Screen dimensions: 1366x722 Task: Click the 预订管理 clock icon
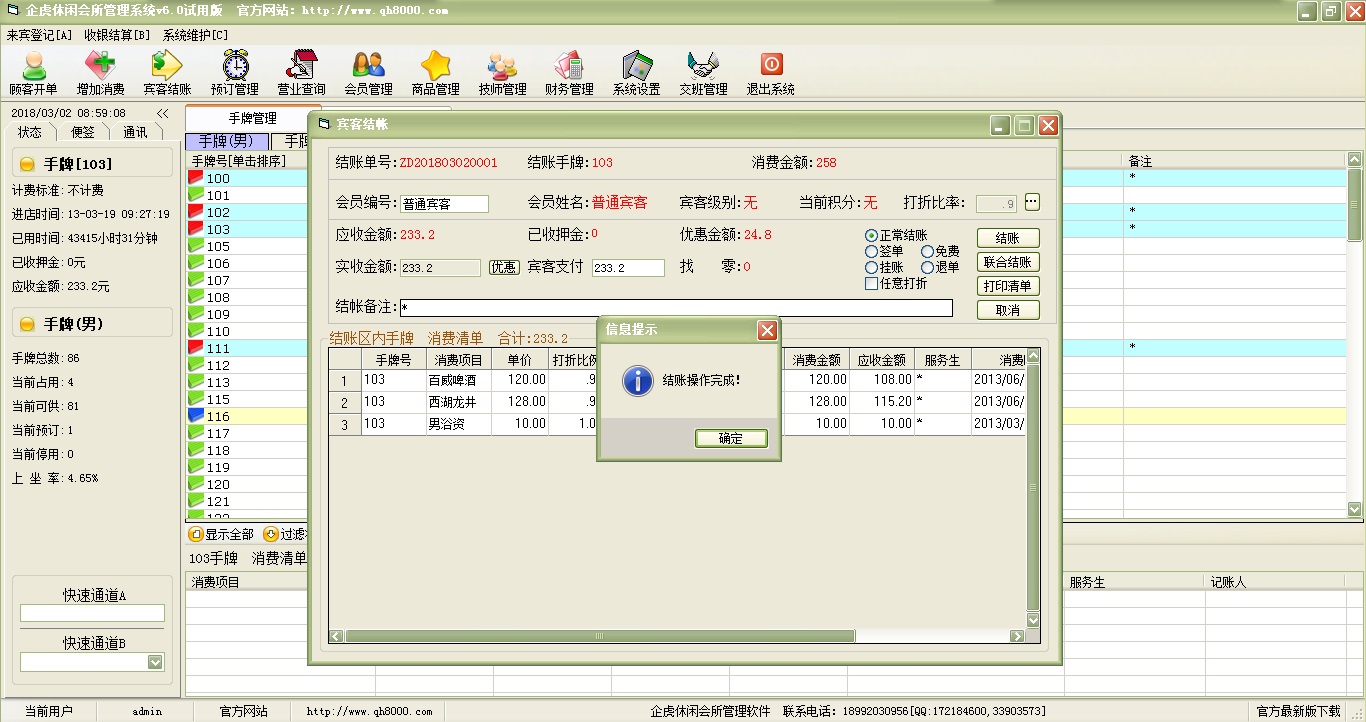[235, 66]
